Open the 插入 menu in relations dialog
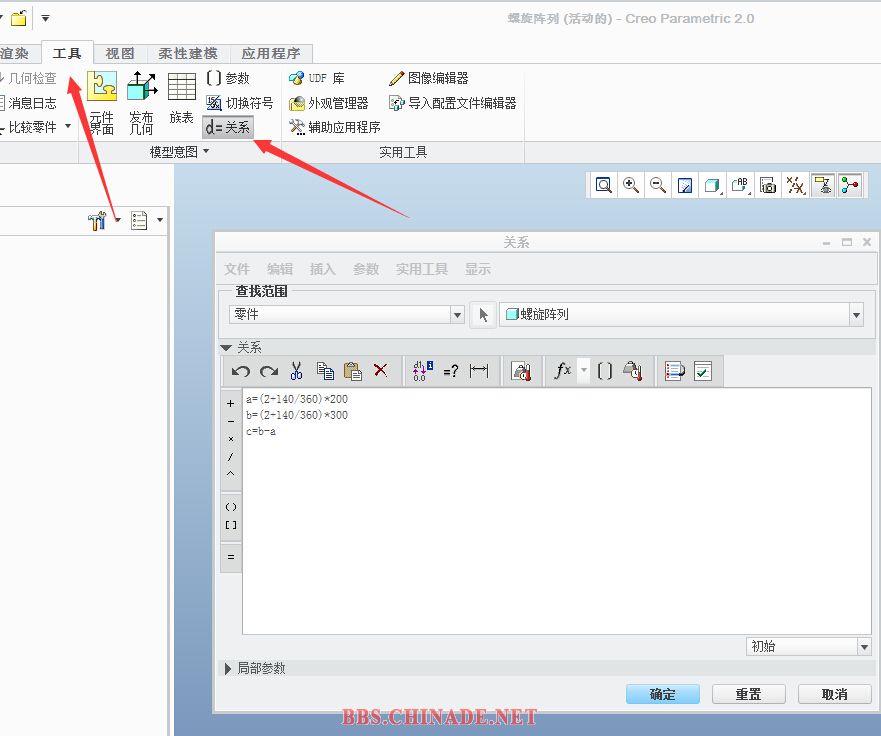The height and width of the screenshot is (736, 881). coord(323,269)
